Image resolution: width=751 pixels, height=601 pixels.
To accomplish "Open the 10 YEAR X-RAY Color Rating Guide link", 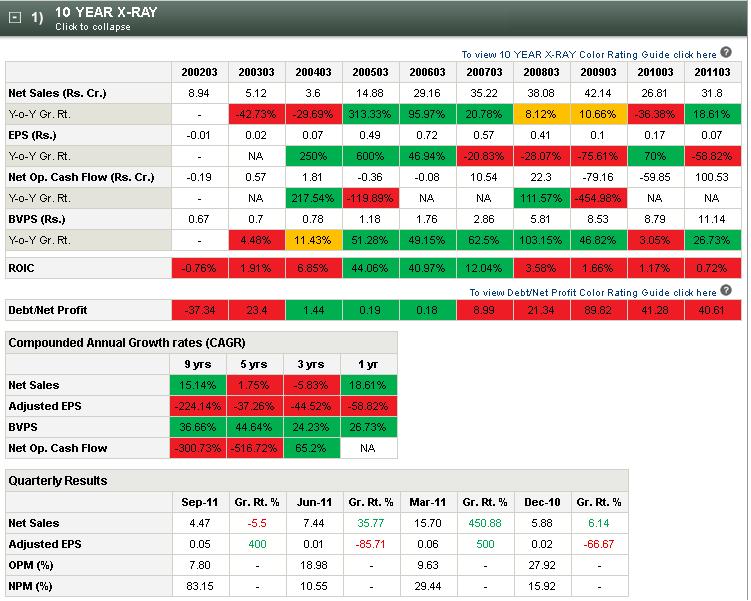I will click(x=589, y=54).
